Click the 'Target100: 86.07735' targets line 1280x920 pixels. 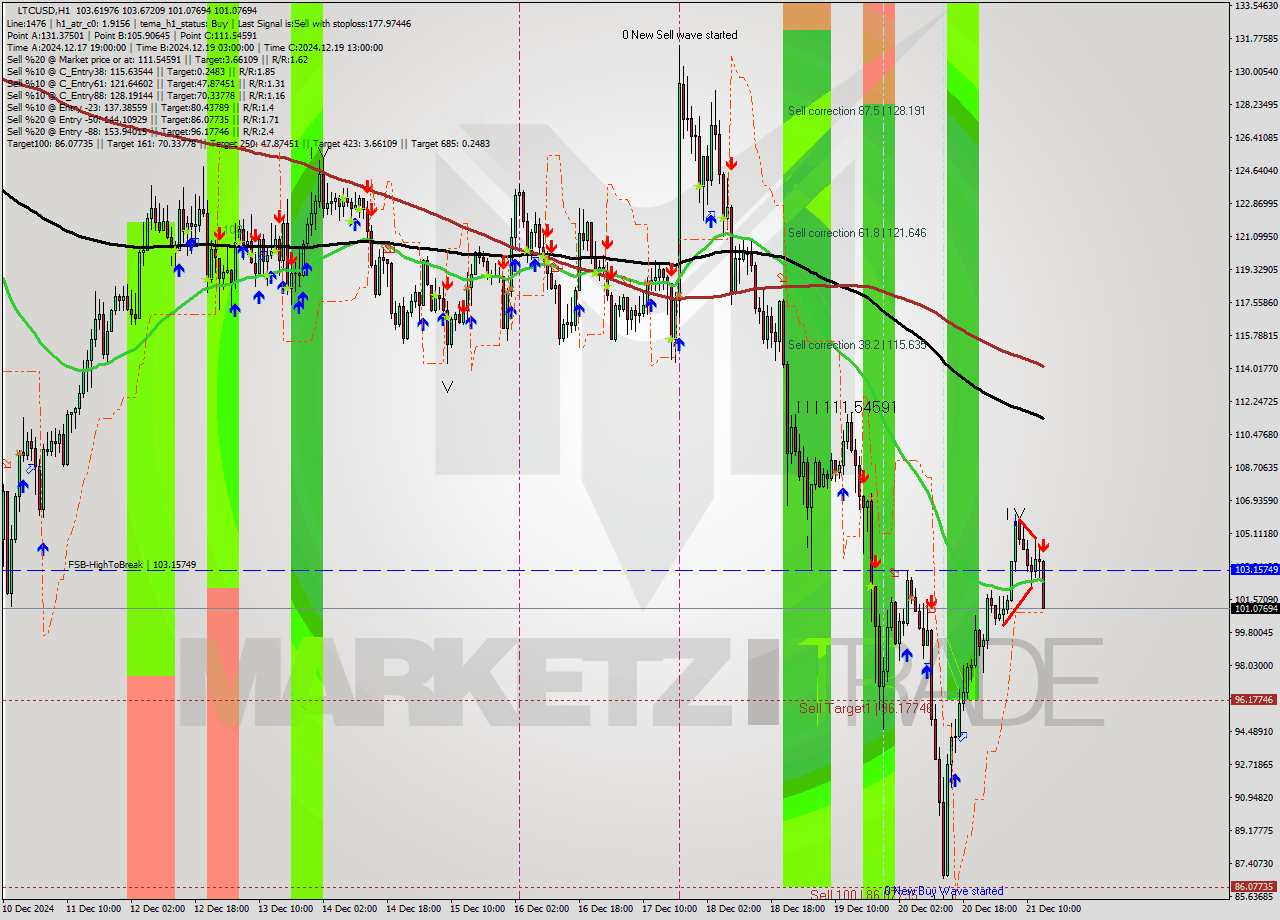[248, 143]
